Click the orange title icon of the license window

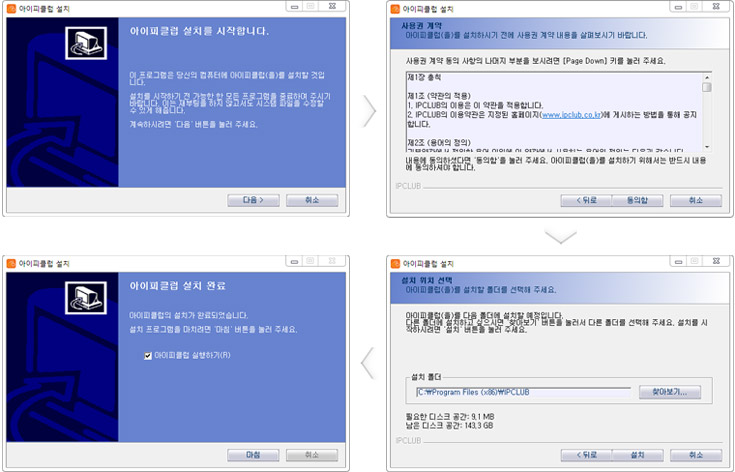395,9
